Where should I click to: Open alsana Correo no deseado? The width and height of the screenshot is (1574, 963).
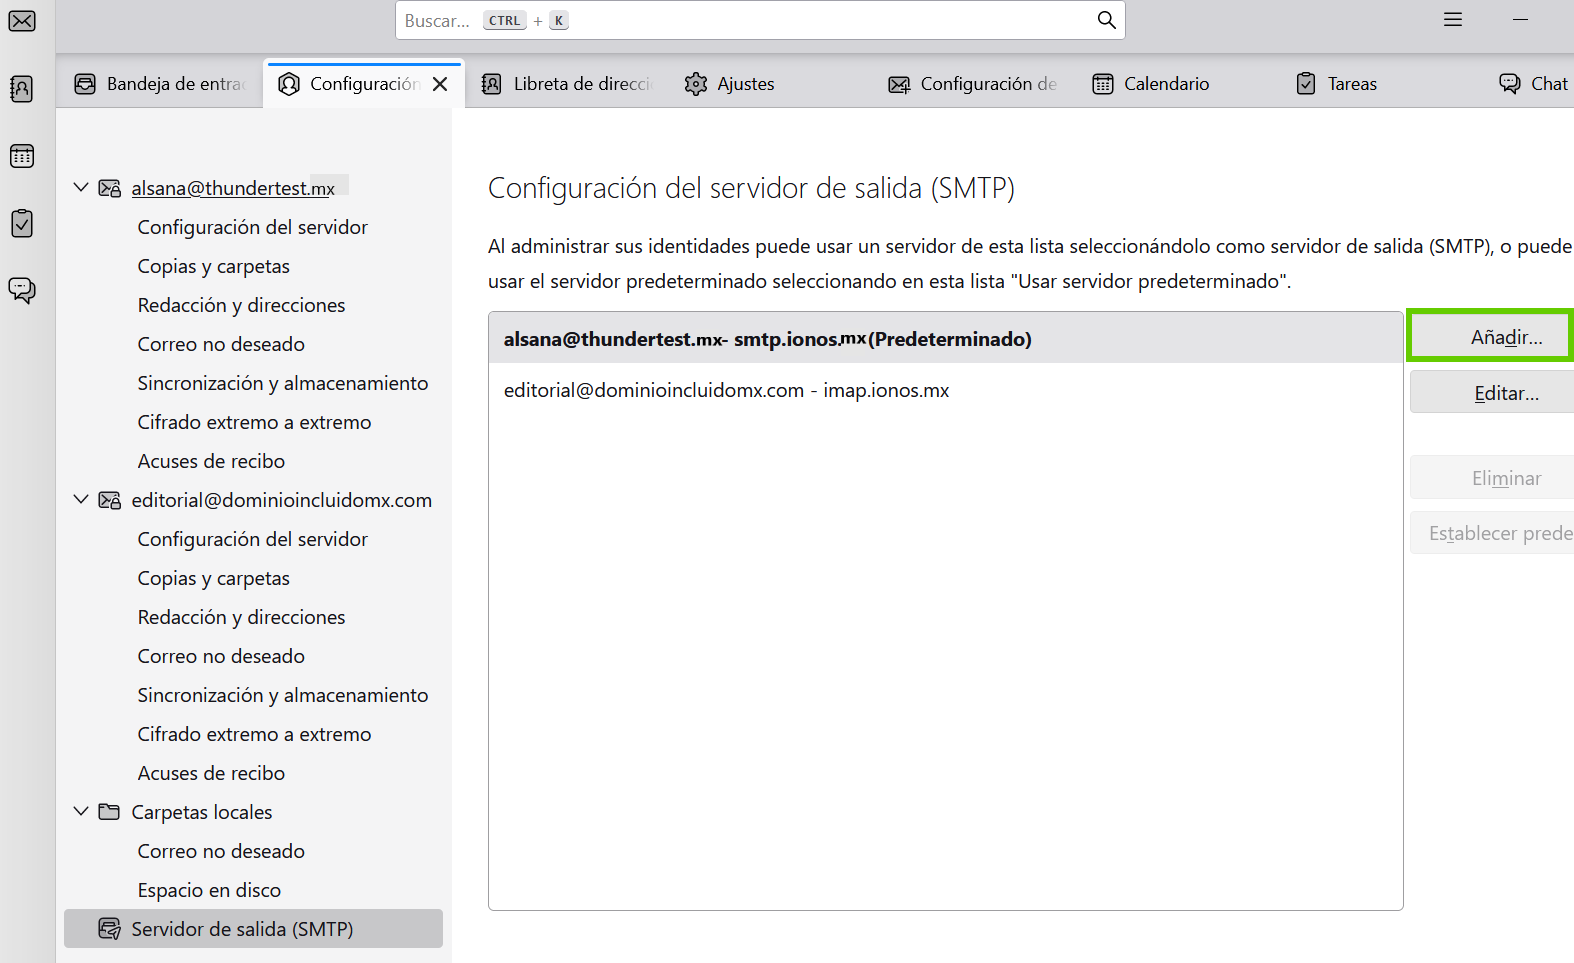(x=221, y=344)
